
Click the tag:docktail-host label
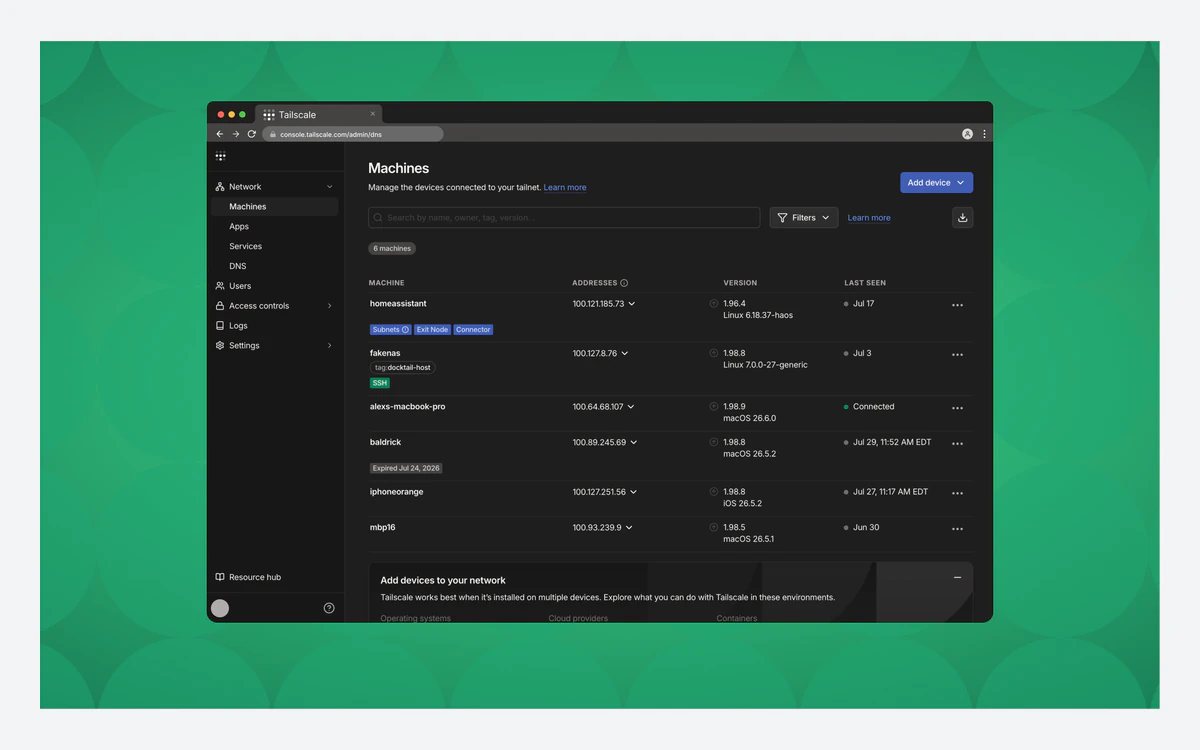click(x=403, y=368)
